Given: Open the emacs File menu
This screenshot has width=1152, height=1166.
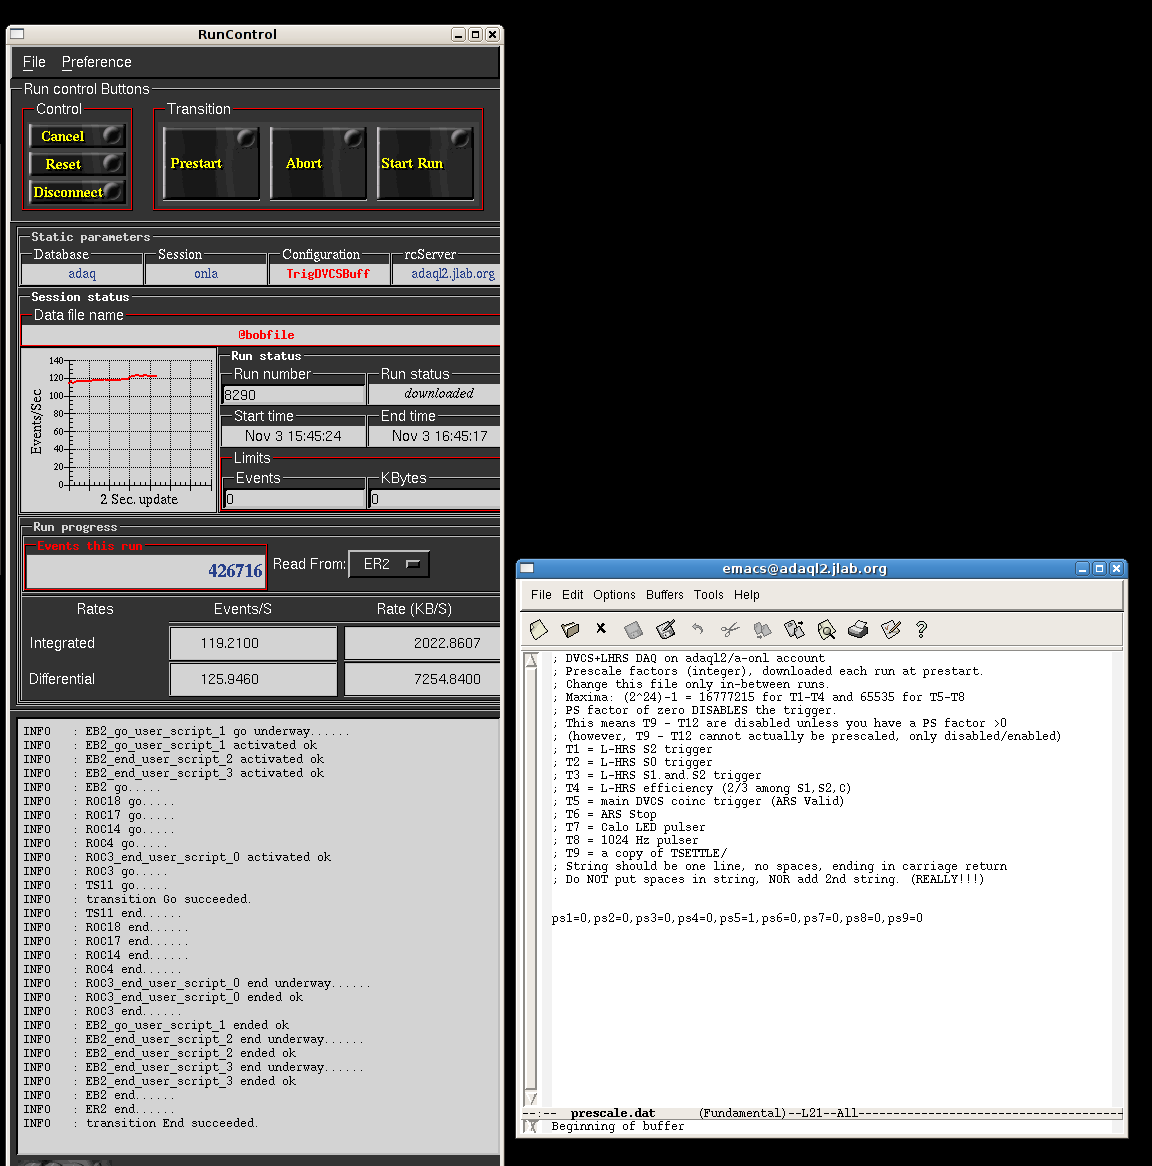Looking at the screenshot, I should tap(541, 595).
